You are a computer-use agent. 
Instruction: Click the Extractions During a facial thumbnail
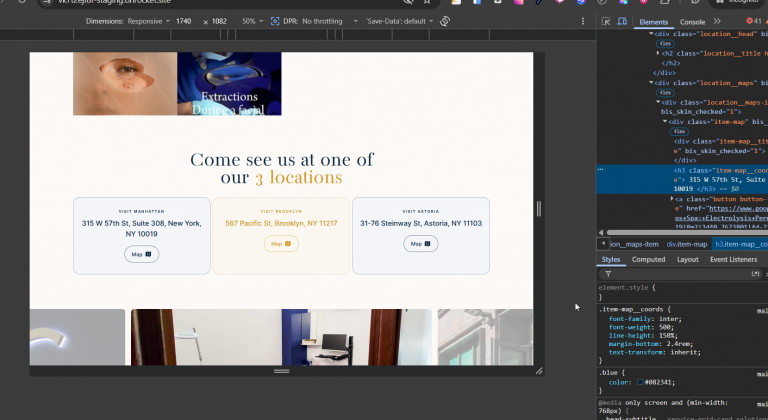pos(229,84)
